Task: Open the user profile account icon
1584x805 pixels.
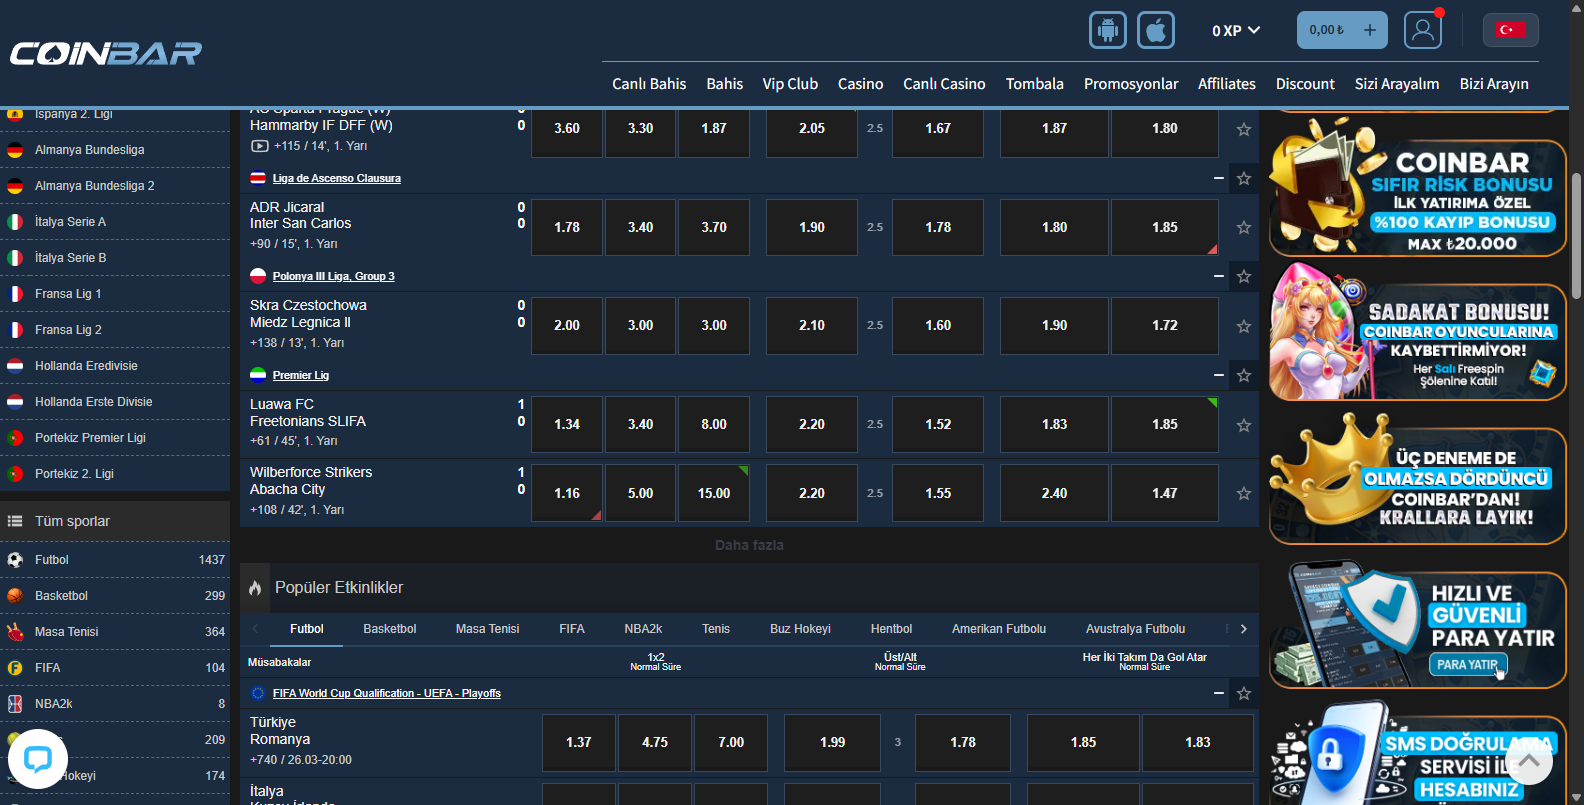Action: (1422, 30)
